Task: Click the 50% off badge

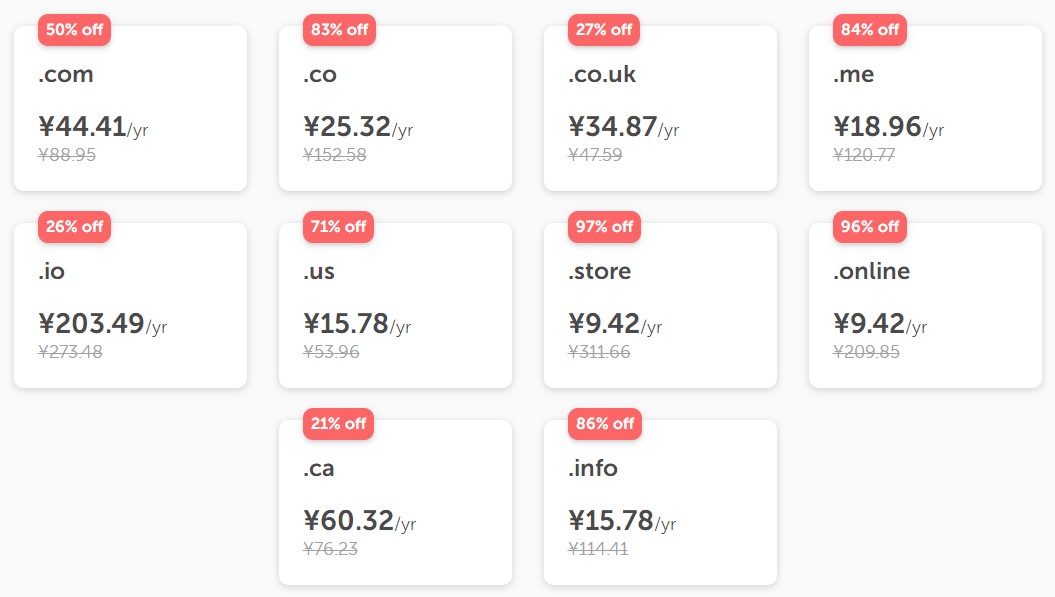Action: point(74,30)
